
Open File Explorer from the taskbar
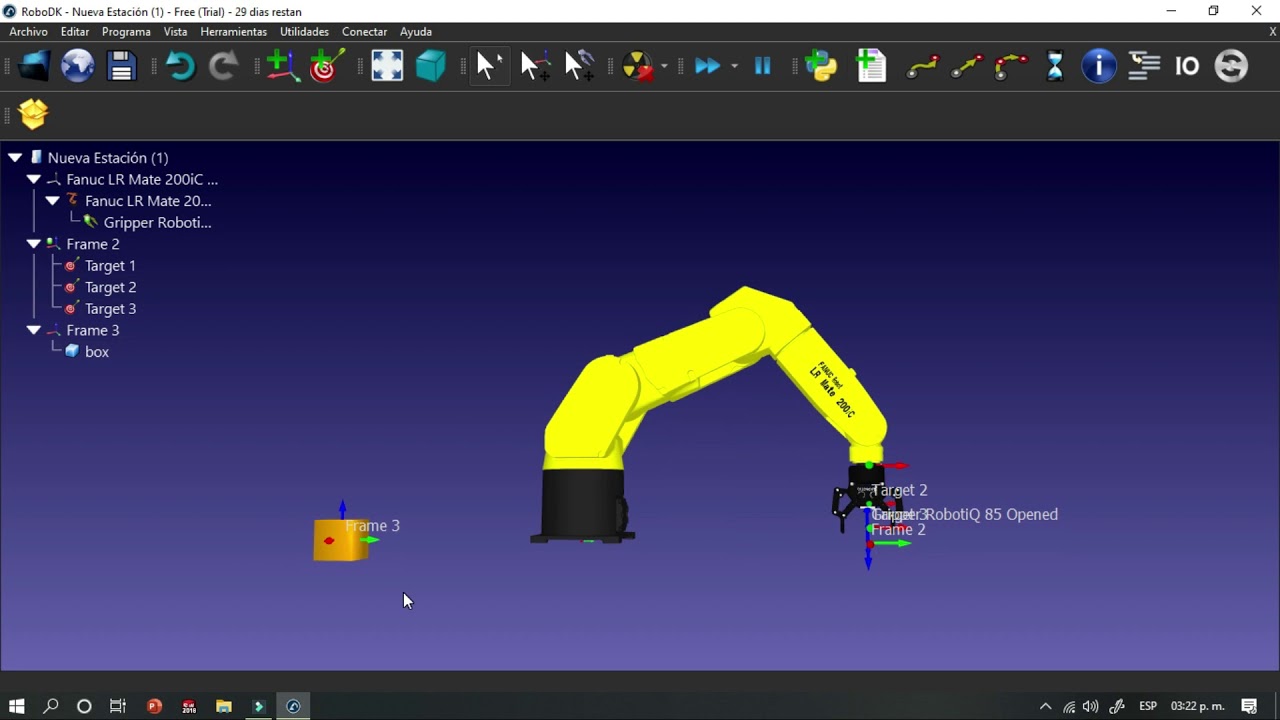pyautogui.click(x=224, y=706)
